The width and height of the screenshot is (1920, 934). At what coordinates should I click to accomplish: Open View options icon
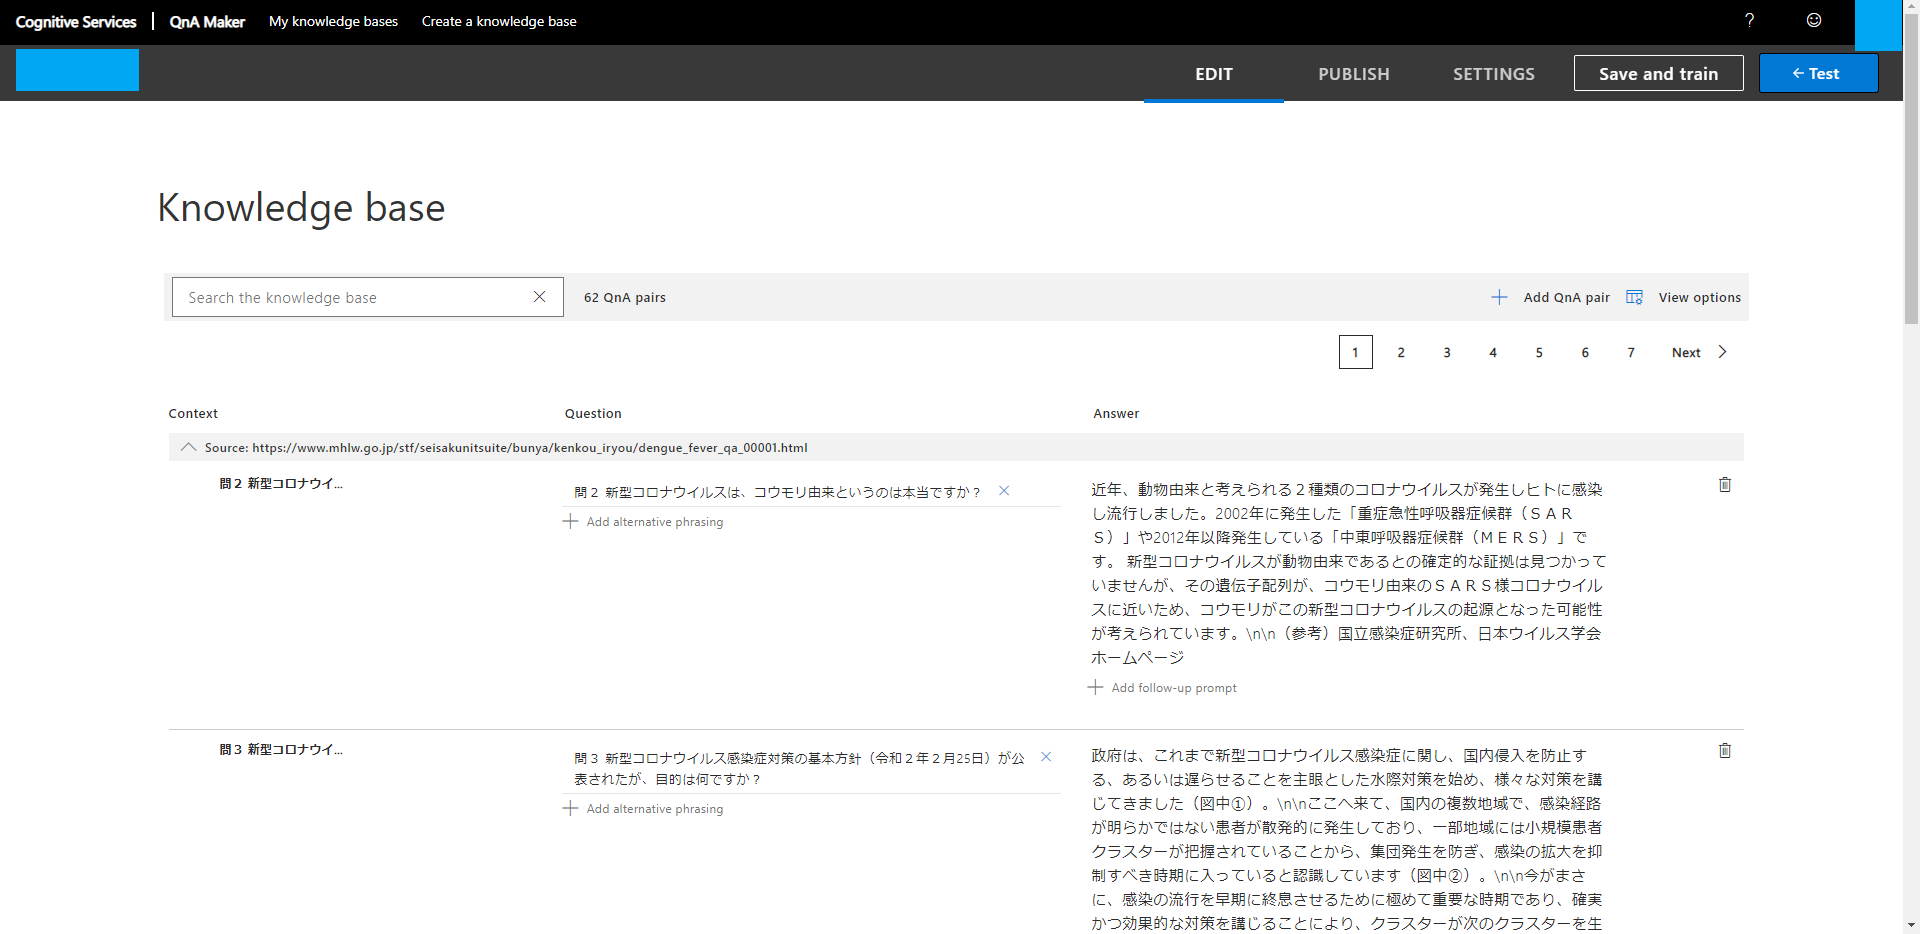point(1634,297)
